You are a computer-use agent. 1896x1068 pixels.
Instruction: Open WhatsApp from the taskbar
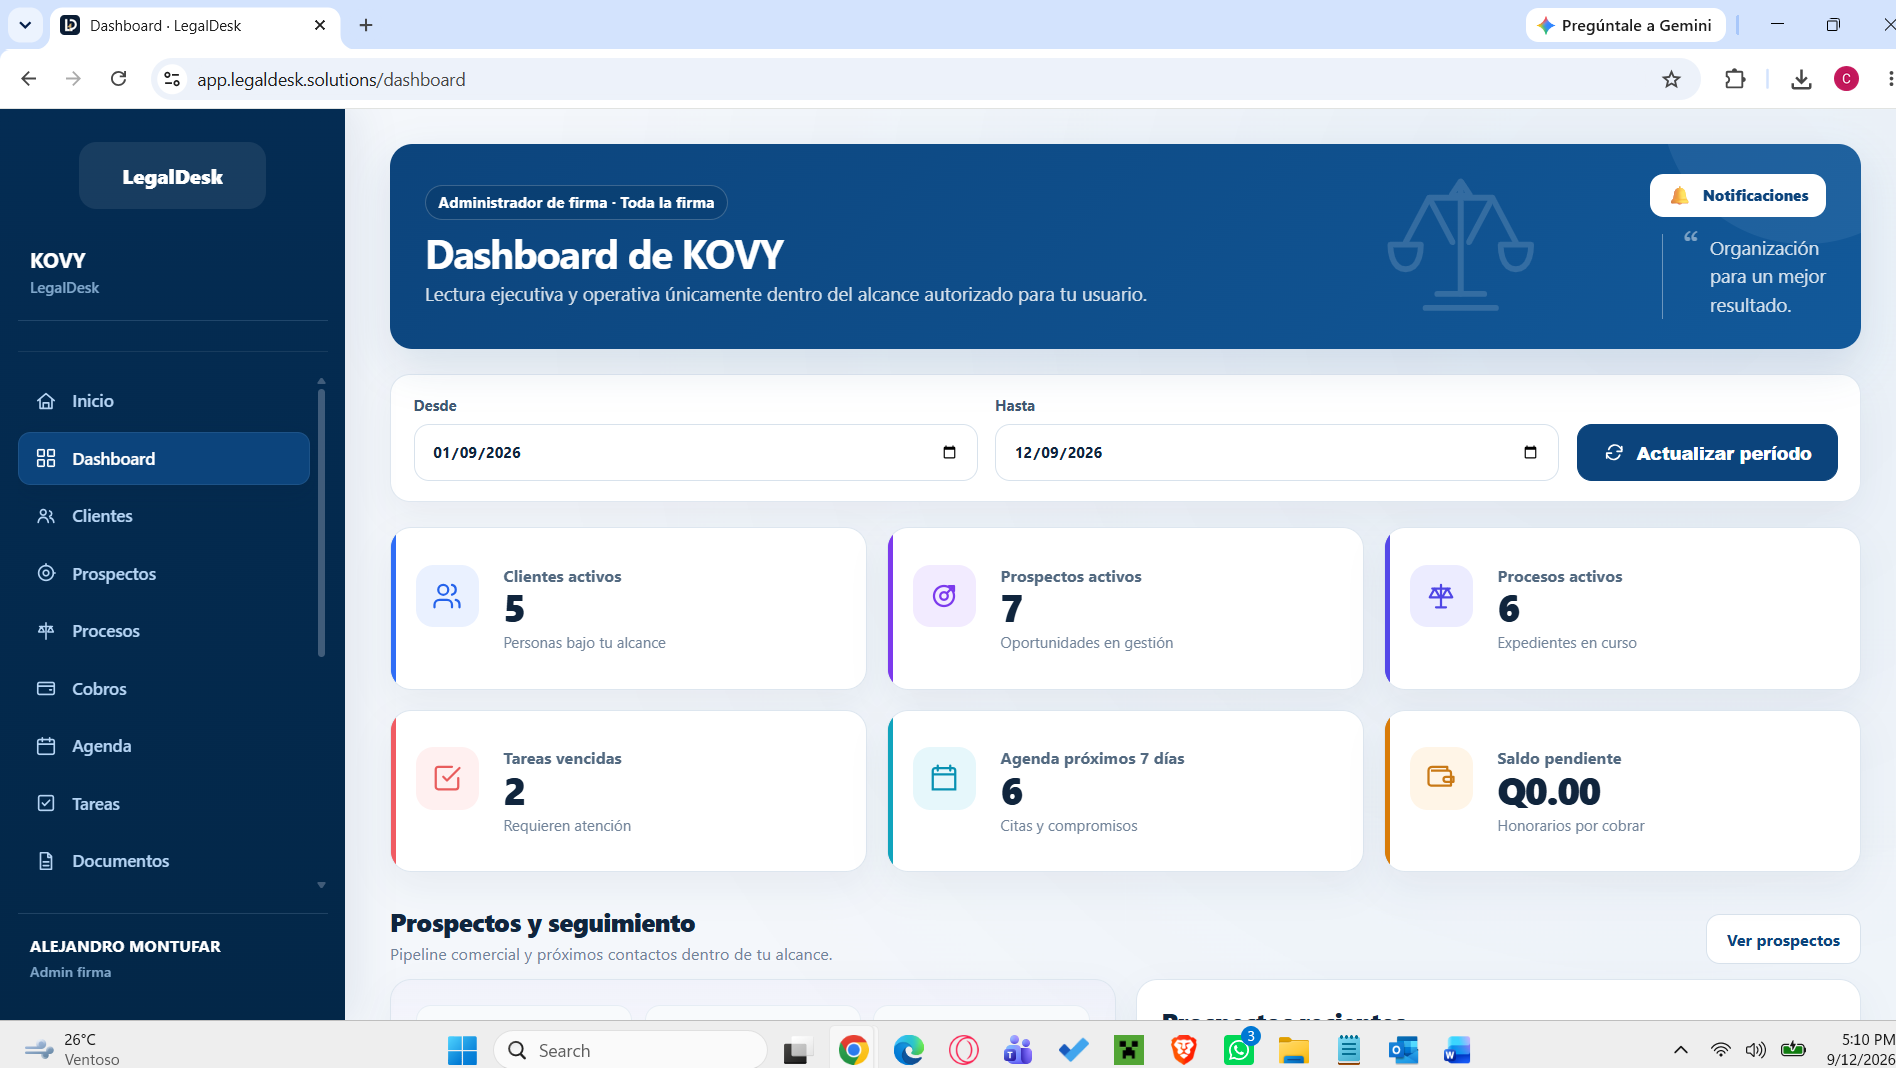(x=1239, y=1050)
